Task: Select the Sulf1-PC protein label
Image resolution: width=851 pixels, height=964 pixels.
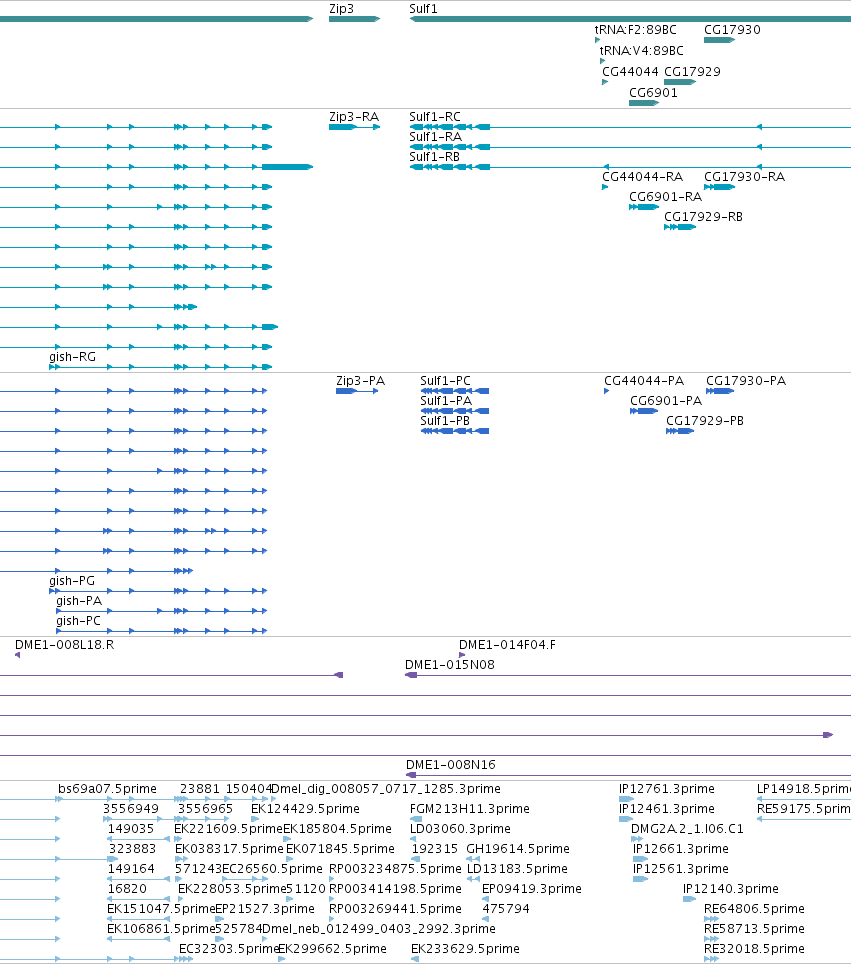Action: [445, 381]
